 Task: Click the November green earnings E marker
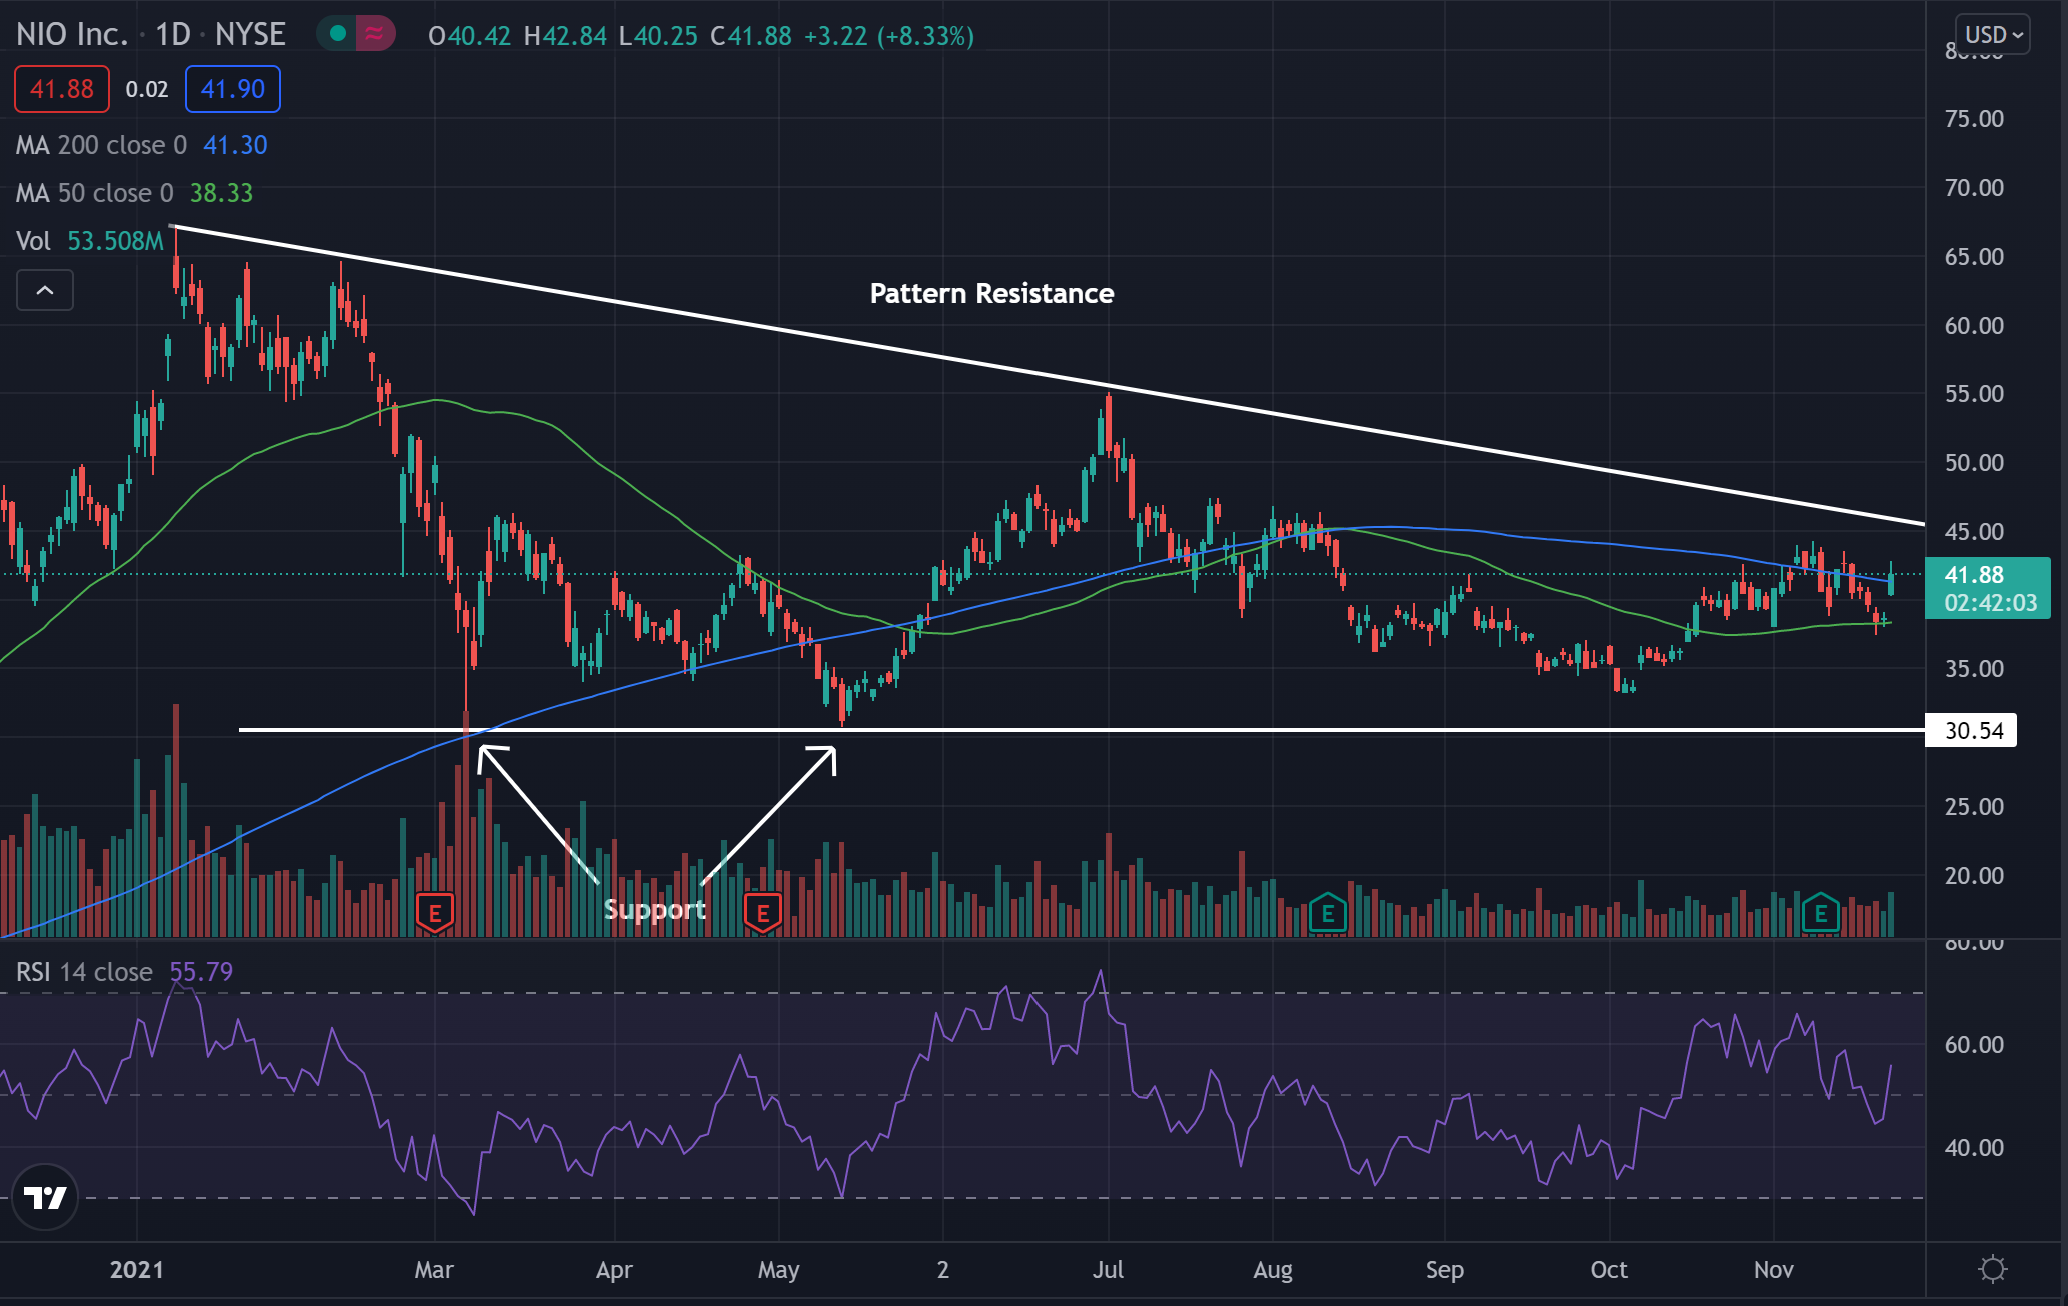point(1821,913)
